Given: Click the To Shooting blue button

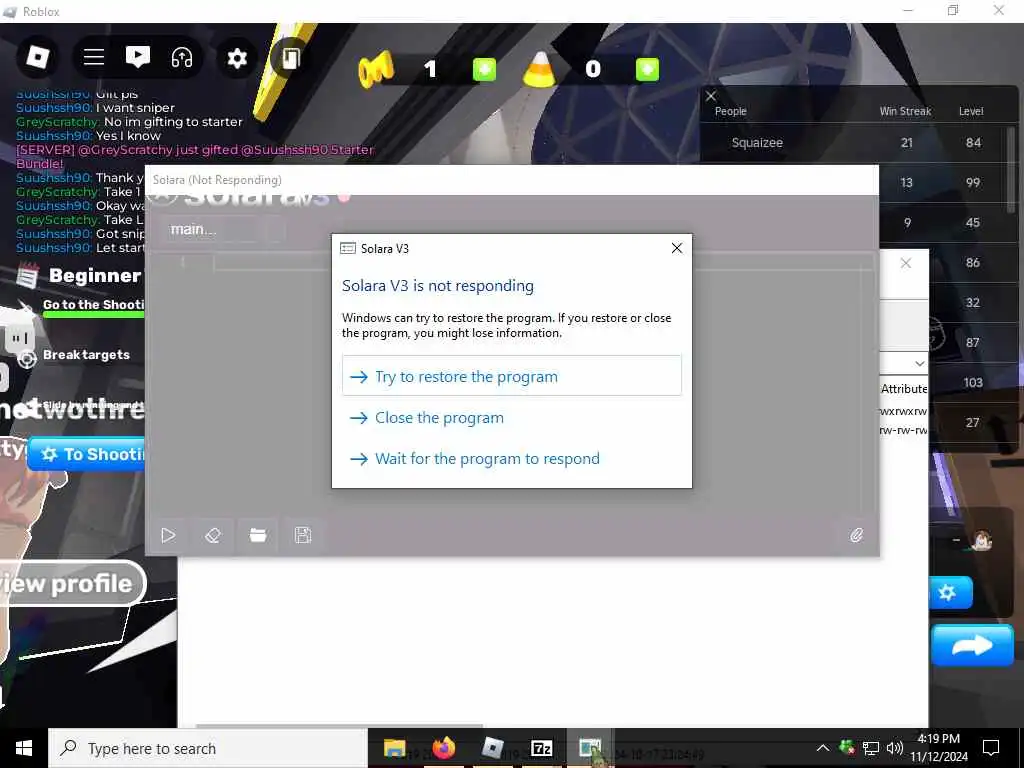Looking at the screenshot, I should pyautogui.click(x=86, y=454).
